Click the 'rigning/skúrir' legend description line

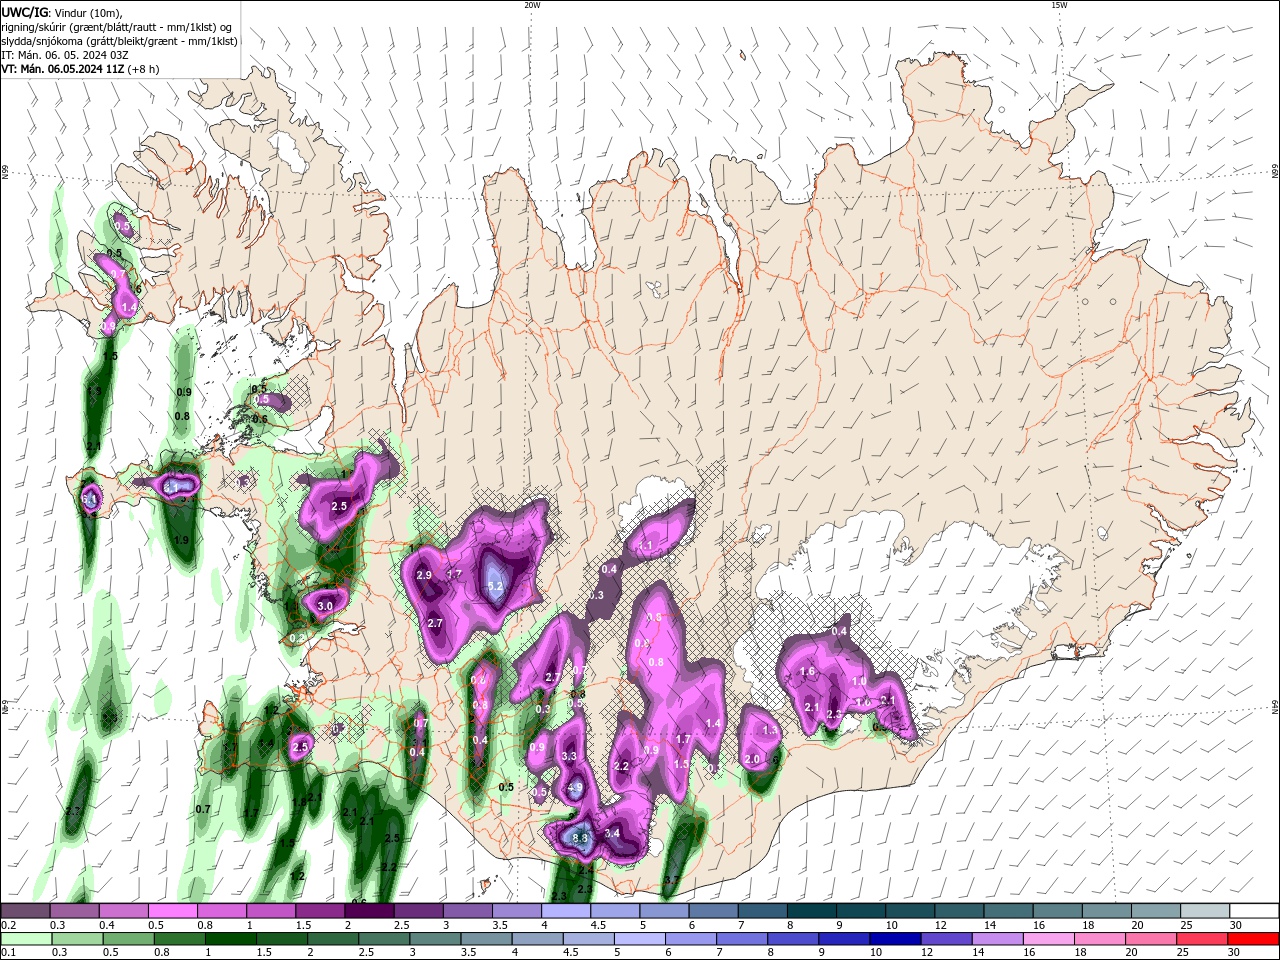(x=119, y=27)
